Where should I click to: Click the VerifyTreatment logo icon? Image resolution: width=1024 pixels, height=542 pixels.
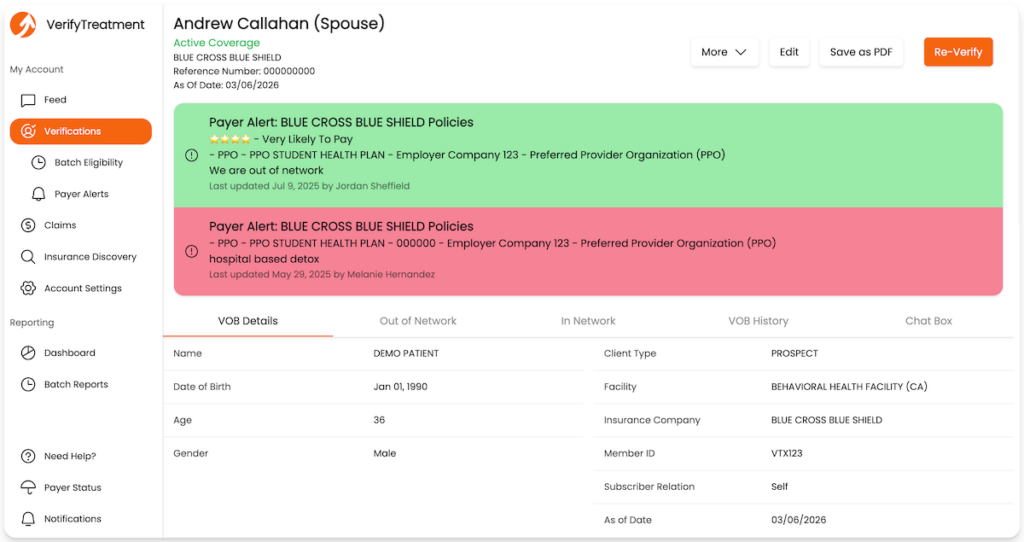point(23,24)
